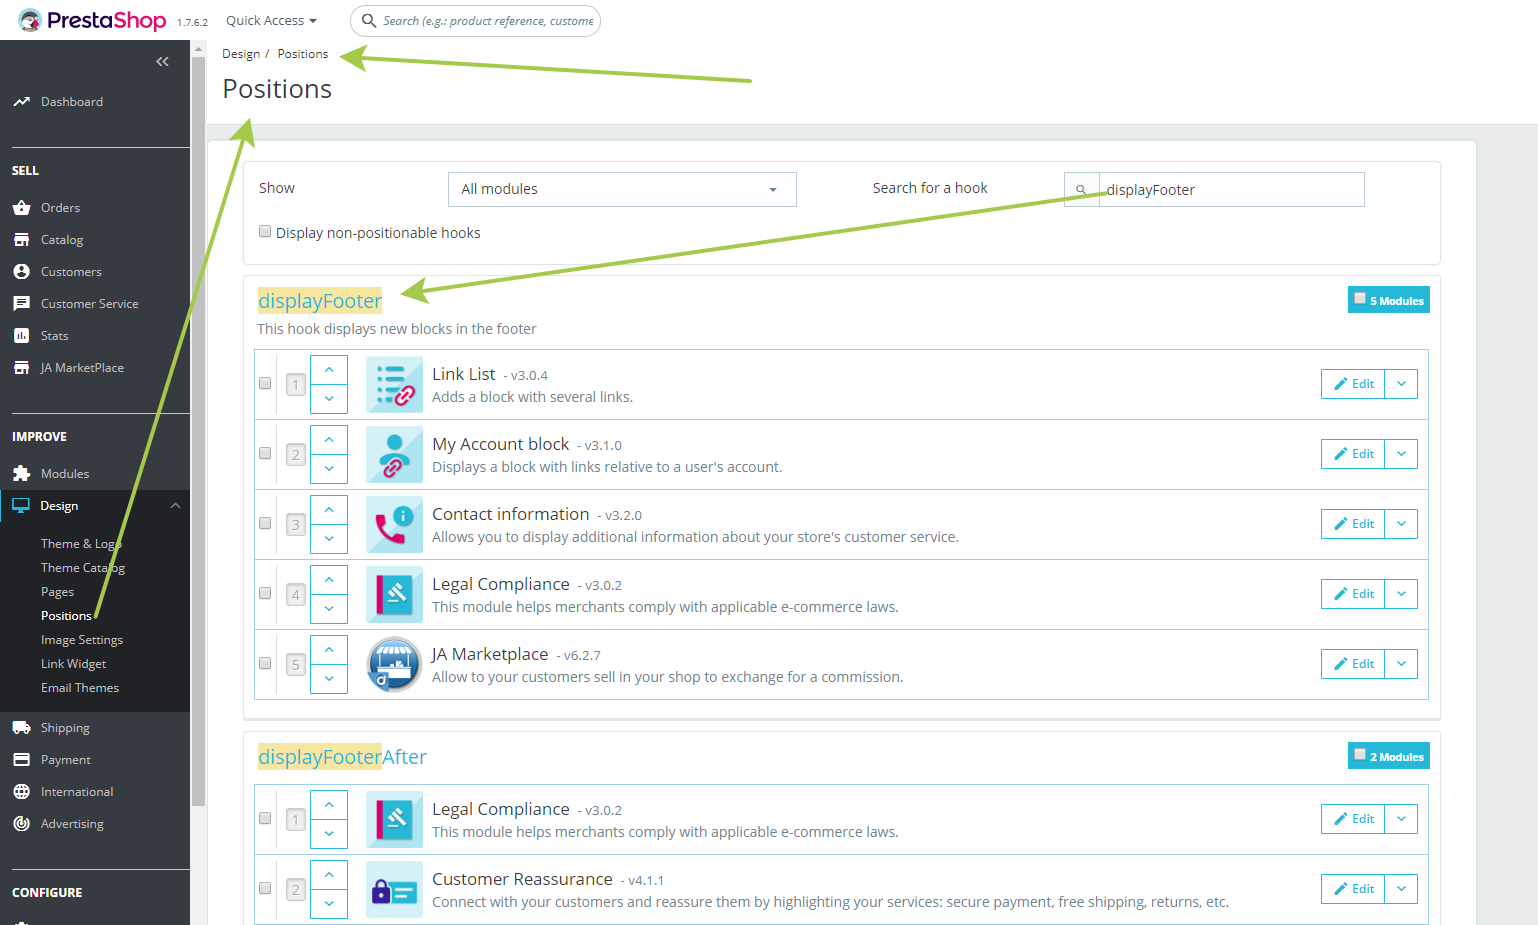Expand JA Marketplace edit options arrow

(x=1401, y=664)
